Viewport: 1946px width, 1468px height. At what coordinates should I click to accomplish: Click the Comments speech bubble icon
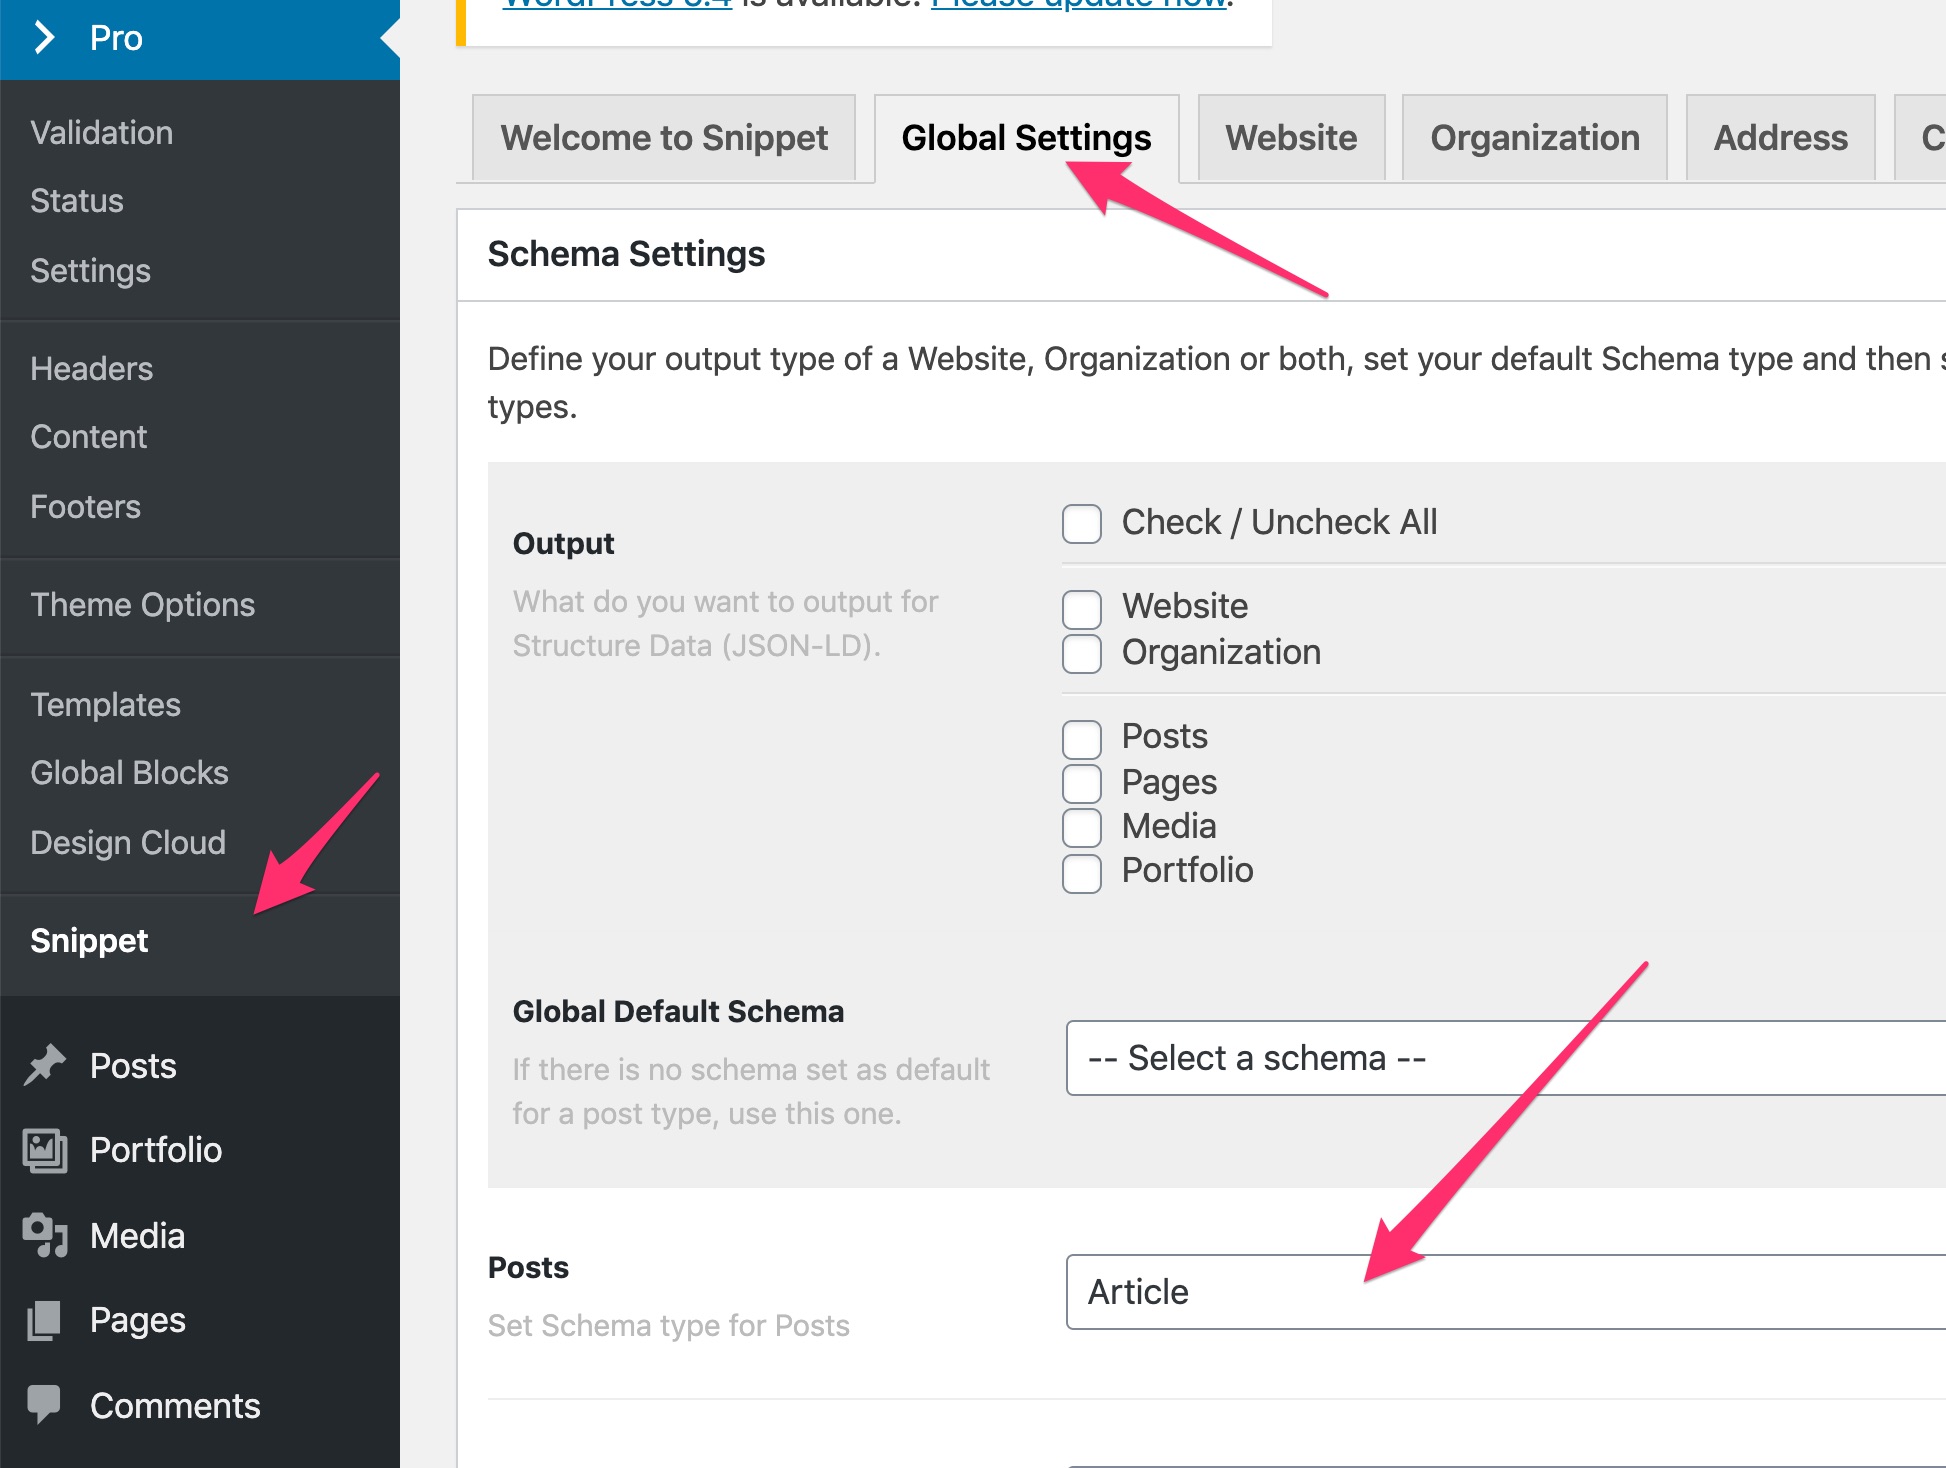click(x=45, y=1404)
